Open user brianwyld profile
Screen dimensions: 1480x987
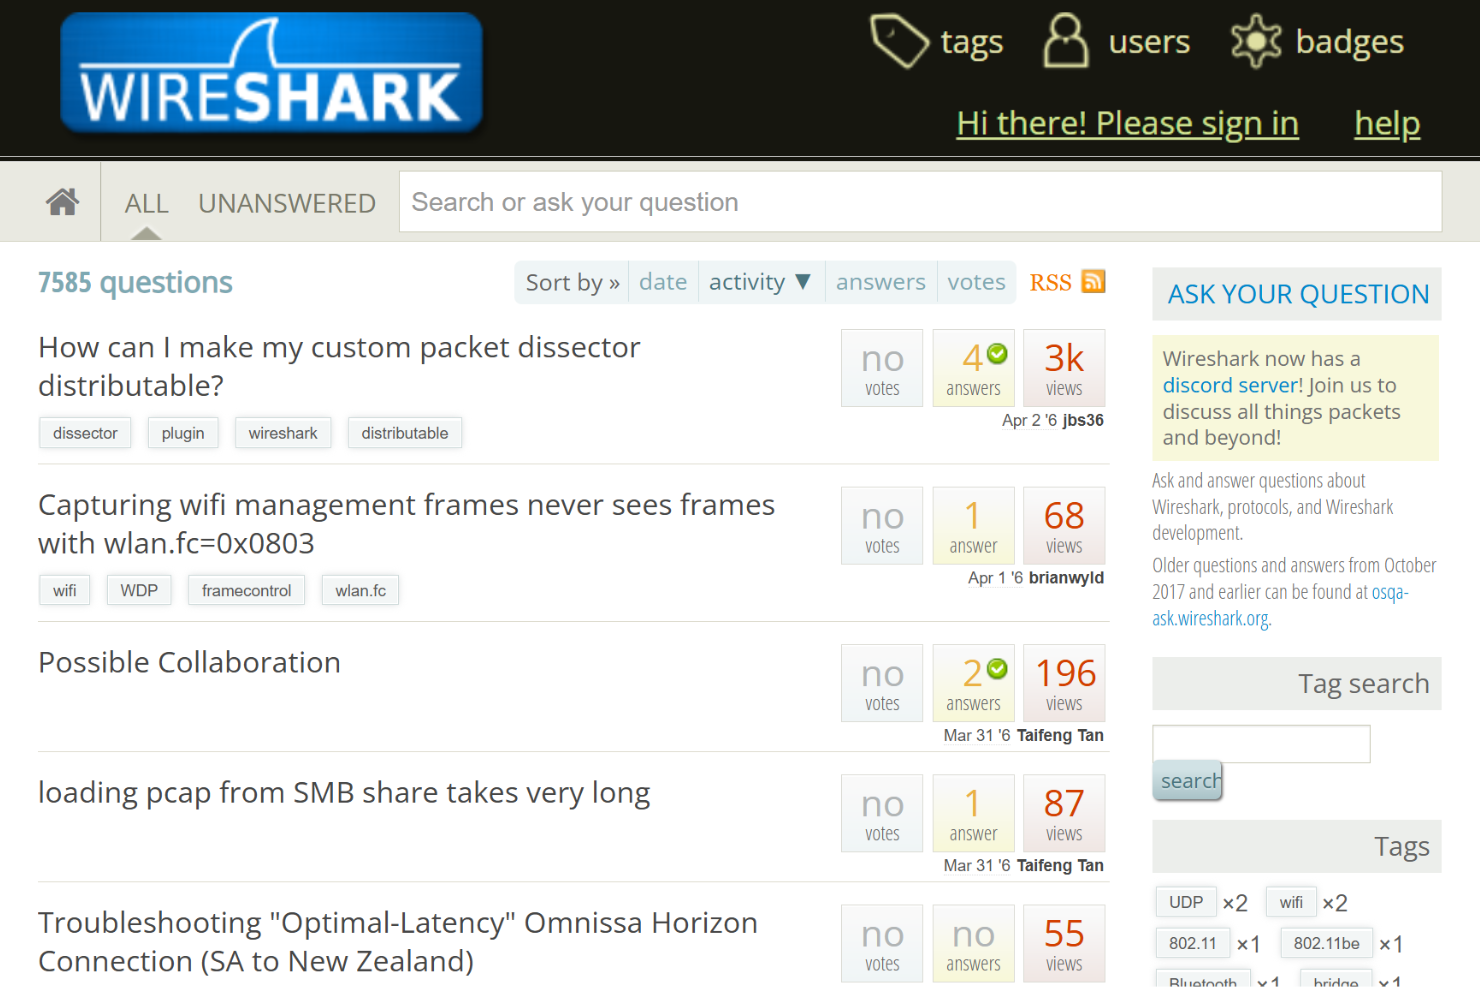pyautogui.click(x=1066, y=578)
